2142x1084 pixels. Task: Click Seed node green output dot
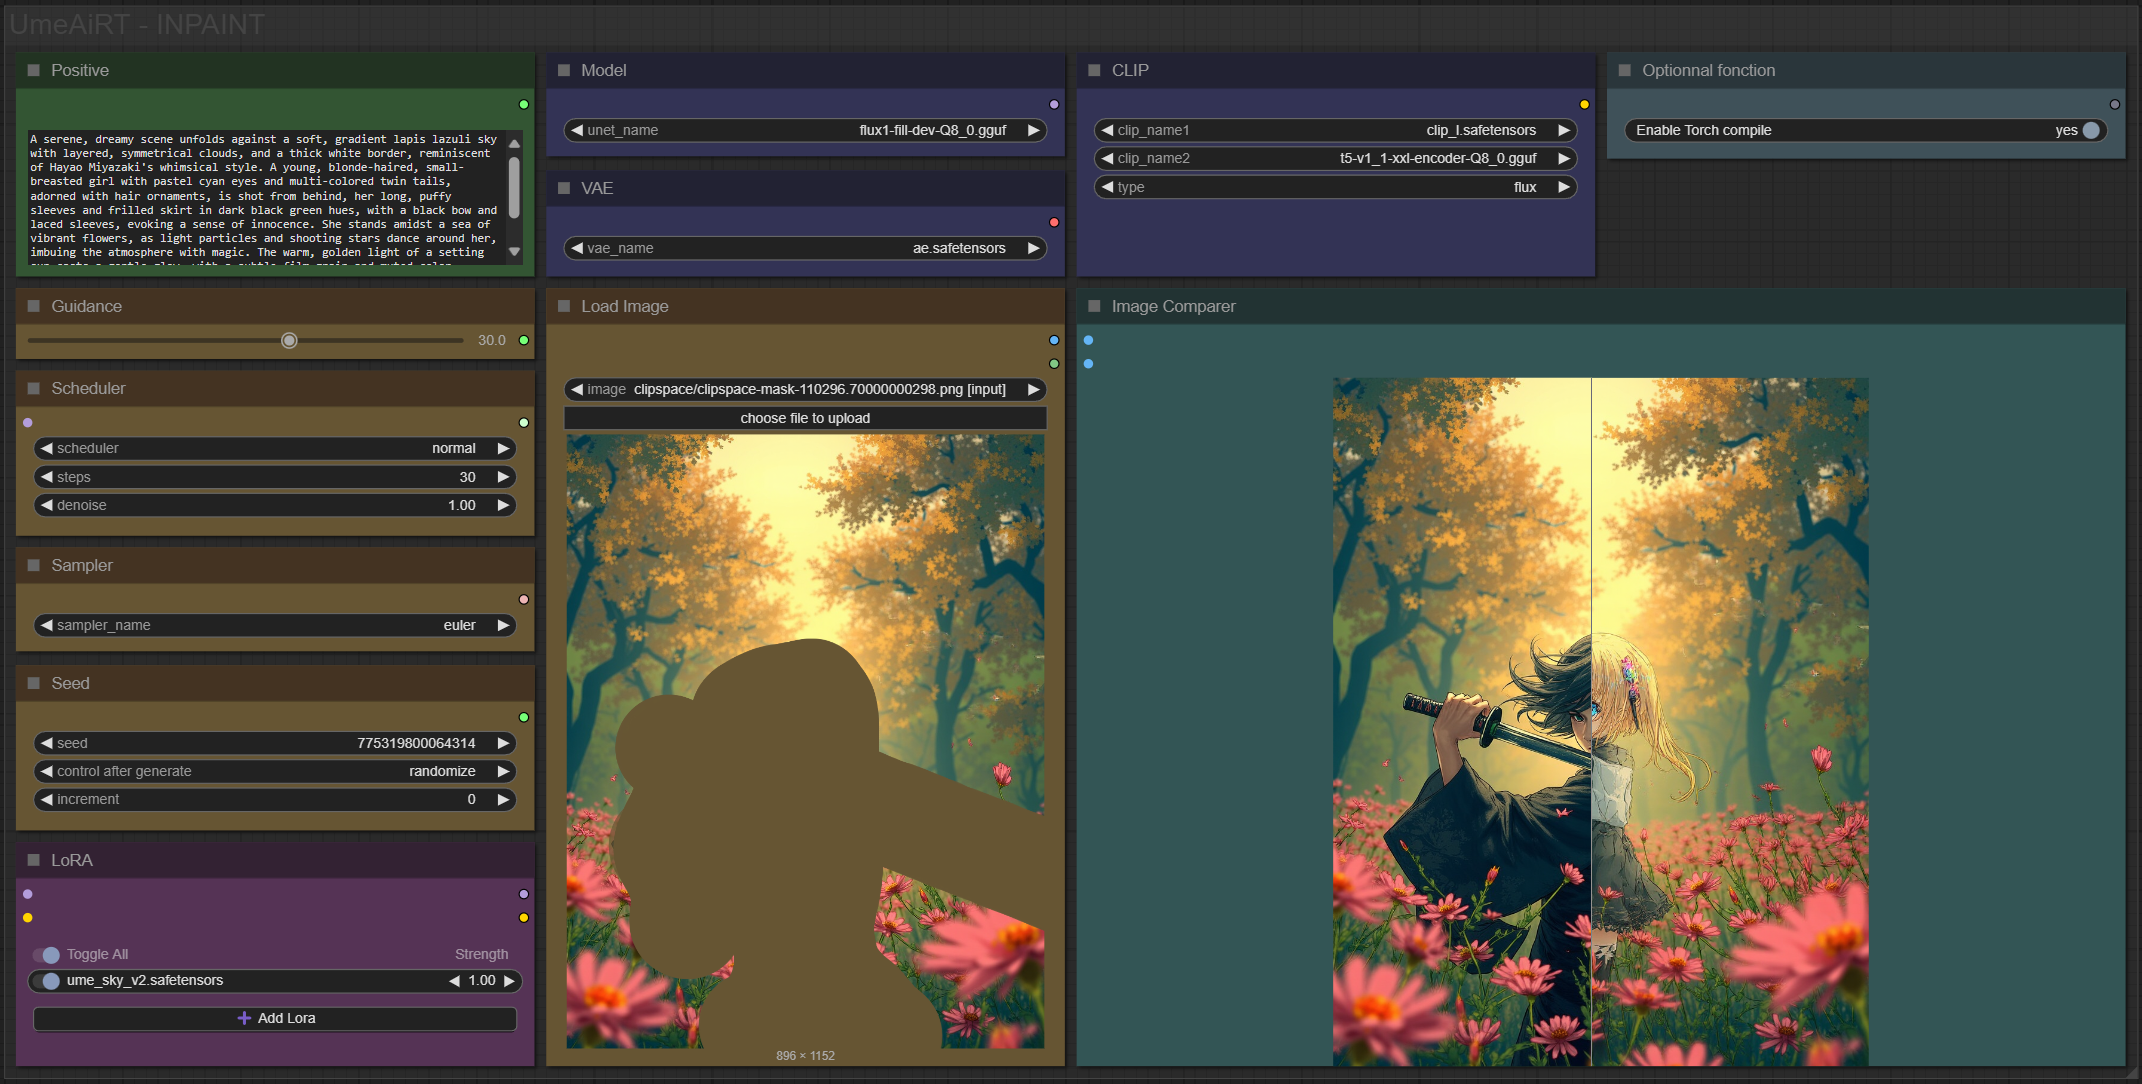point(524,717)
